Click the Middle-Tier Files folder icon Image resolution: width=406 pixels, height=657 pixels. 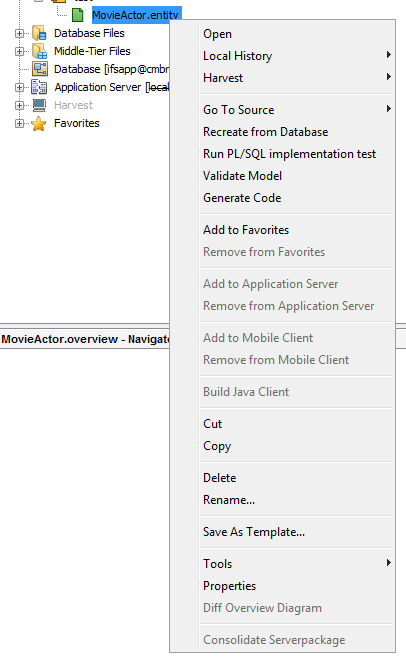(x=39, y=51)
